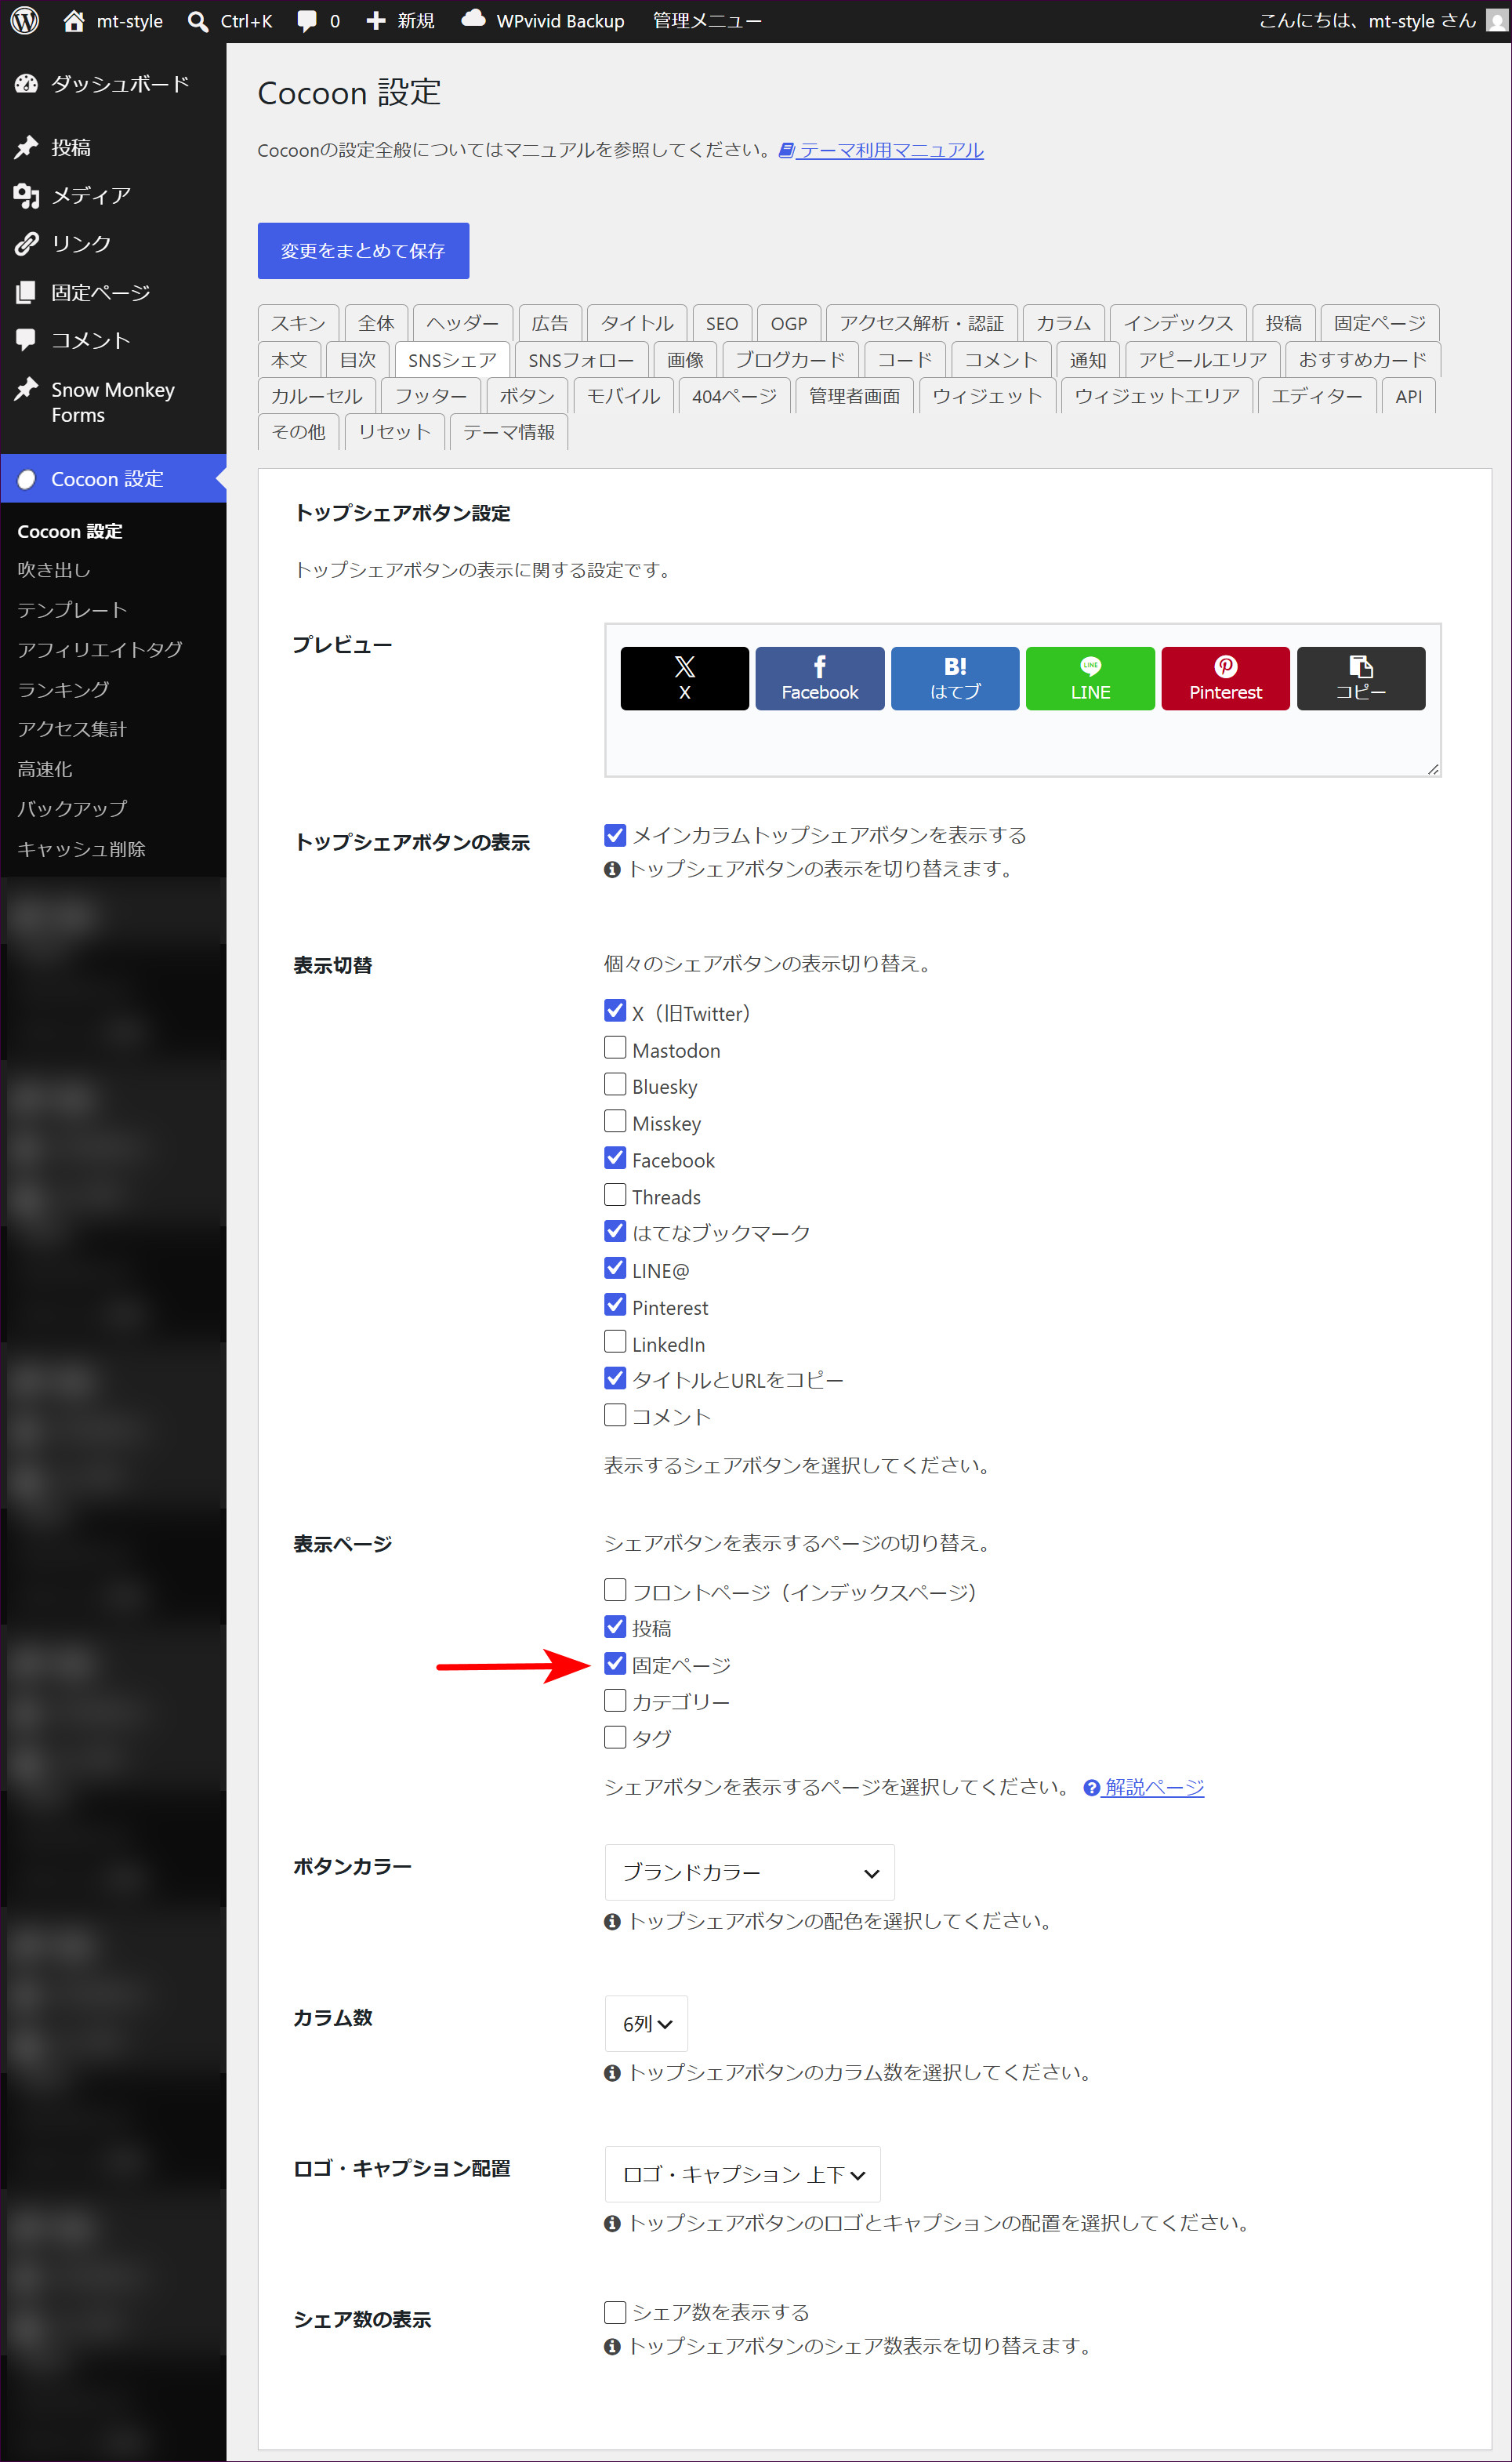The image size is (1512, 2462).
Task: Switch to the リセット tab
Action: pos(394,432)
